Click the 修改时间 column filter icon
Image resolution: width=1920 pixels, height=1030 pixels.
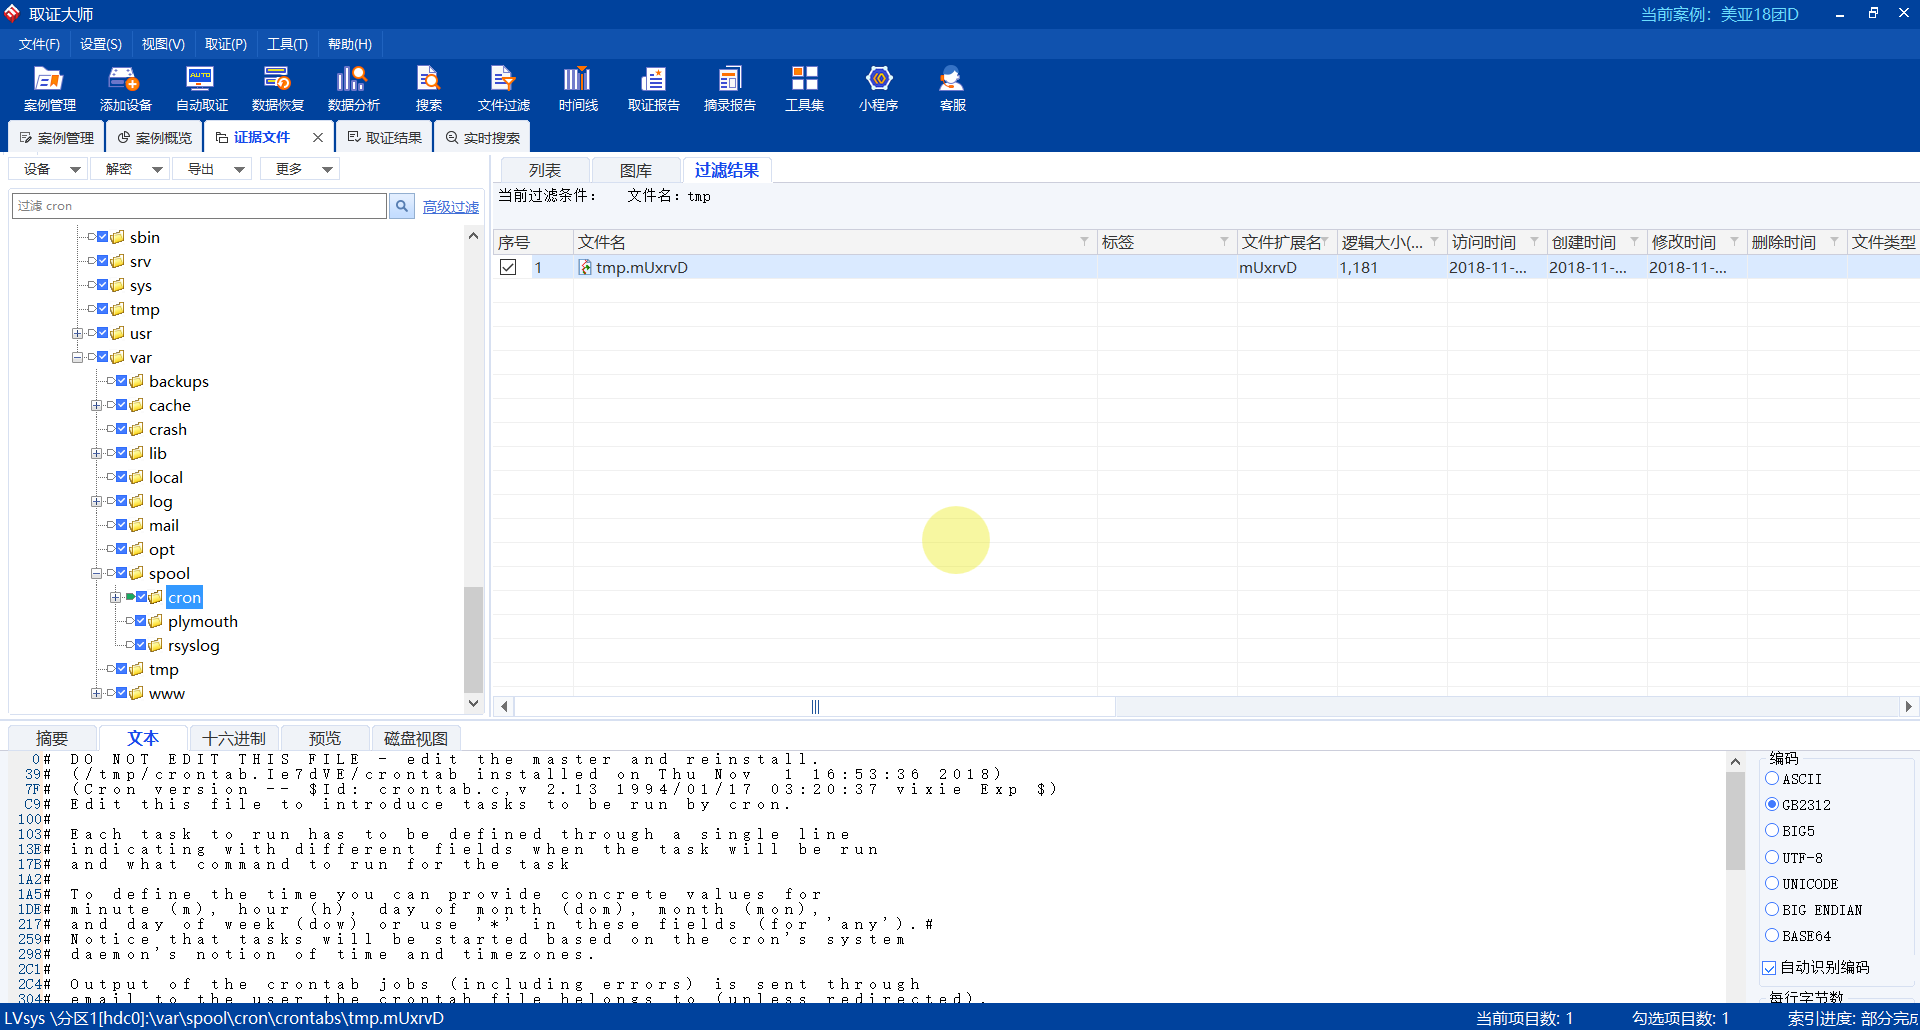(1734, 242)
